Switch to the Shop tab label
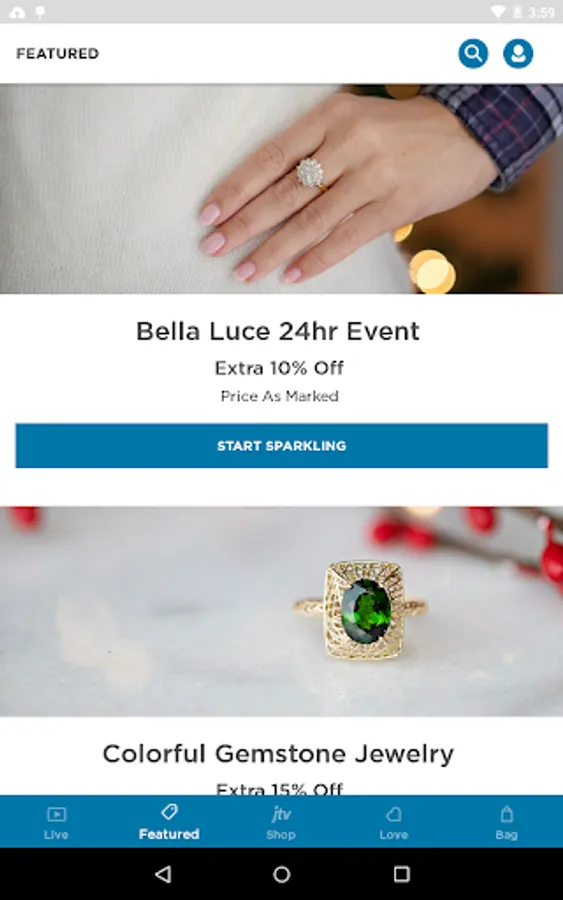Viewport: 563px width, 900px height. pos(281,835)
